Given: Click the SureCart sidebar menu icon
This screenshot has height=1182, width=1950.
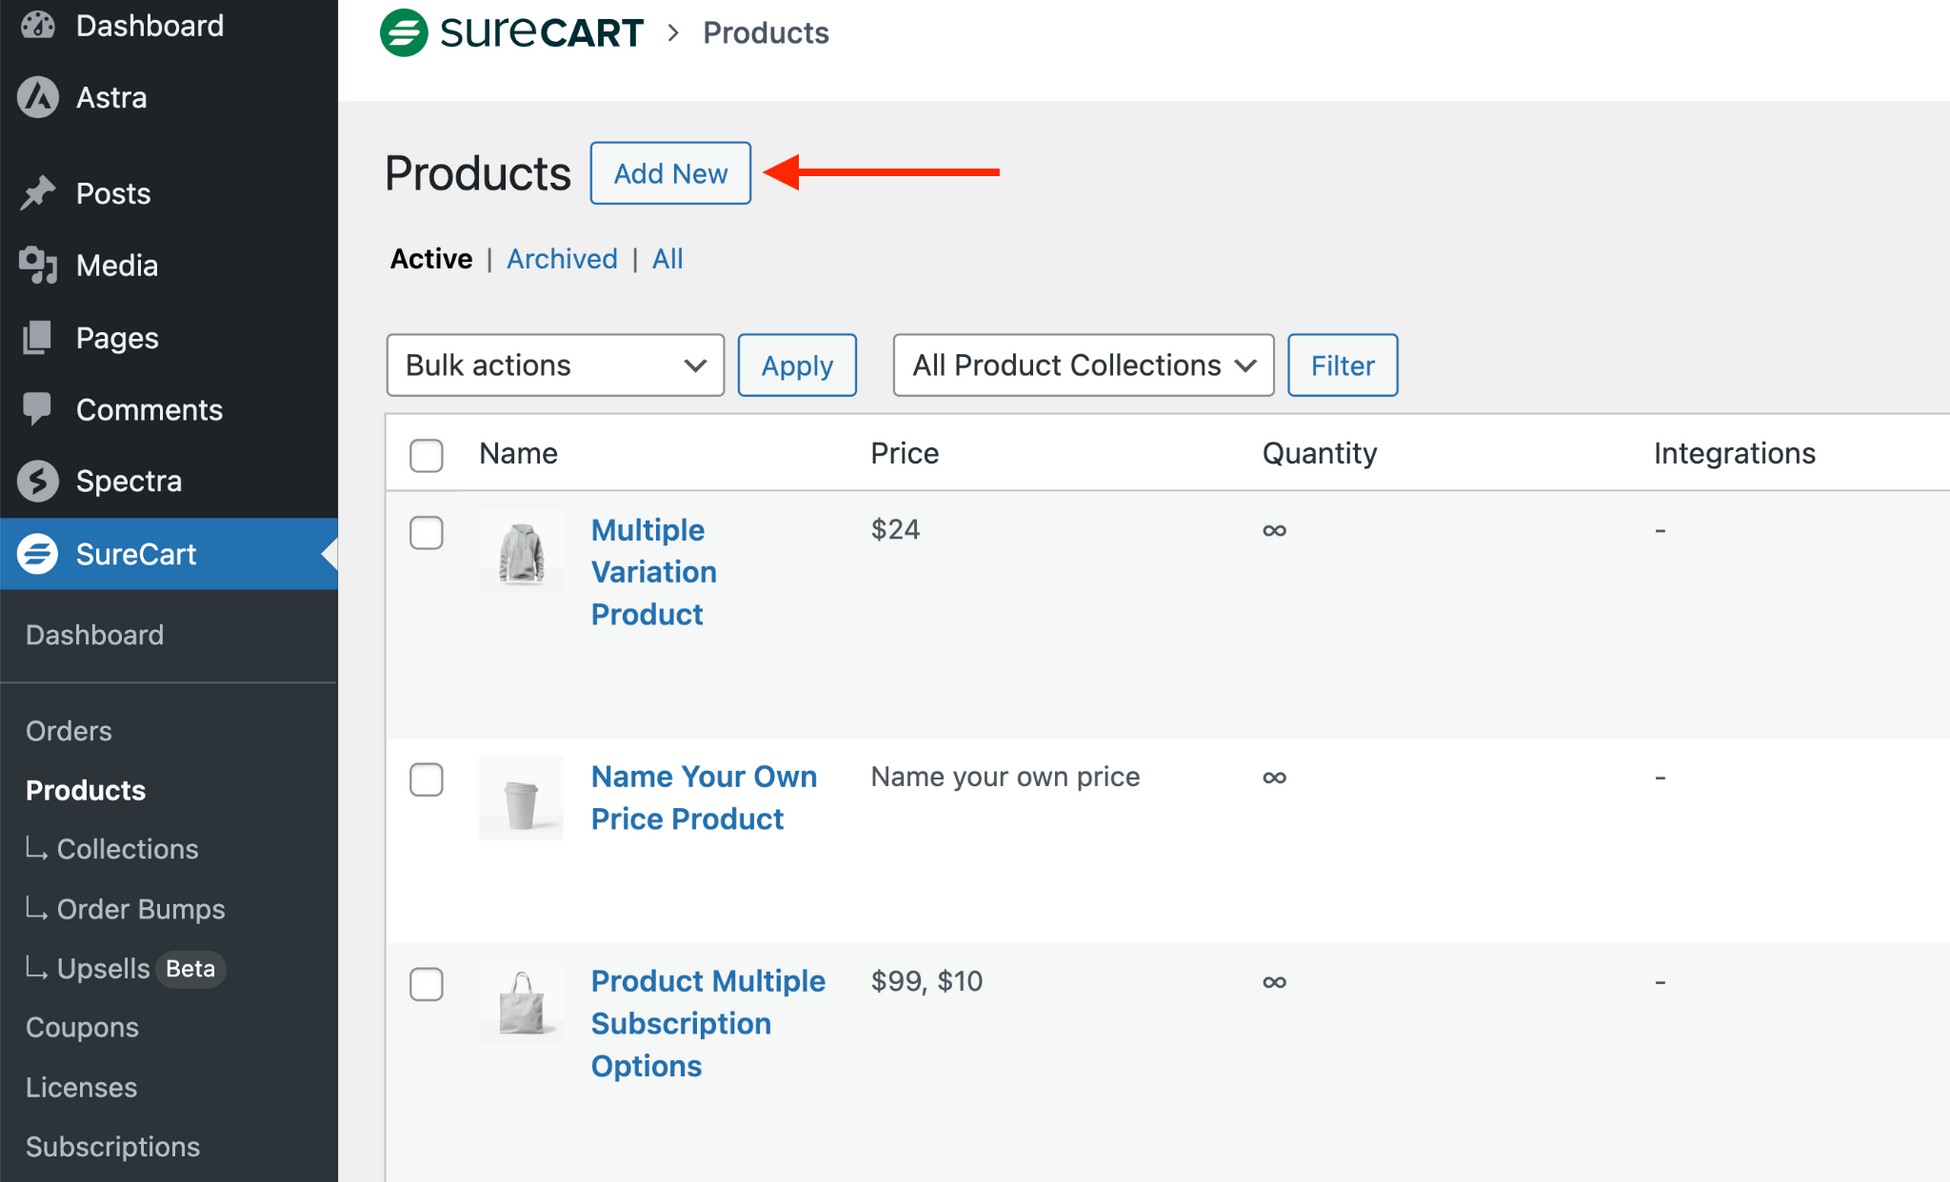Looking at the screenshot, I should pos(38,554).
